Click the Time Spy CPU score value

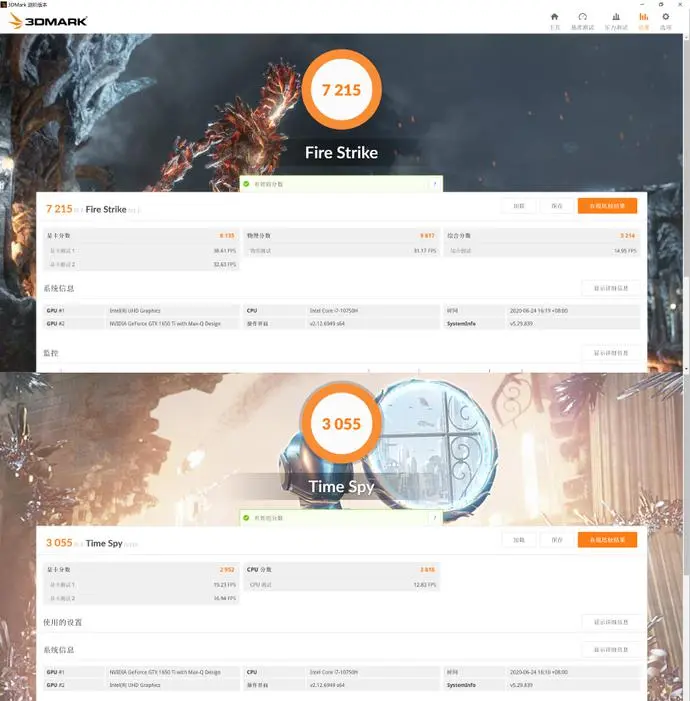click(x=427, y=570)
